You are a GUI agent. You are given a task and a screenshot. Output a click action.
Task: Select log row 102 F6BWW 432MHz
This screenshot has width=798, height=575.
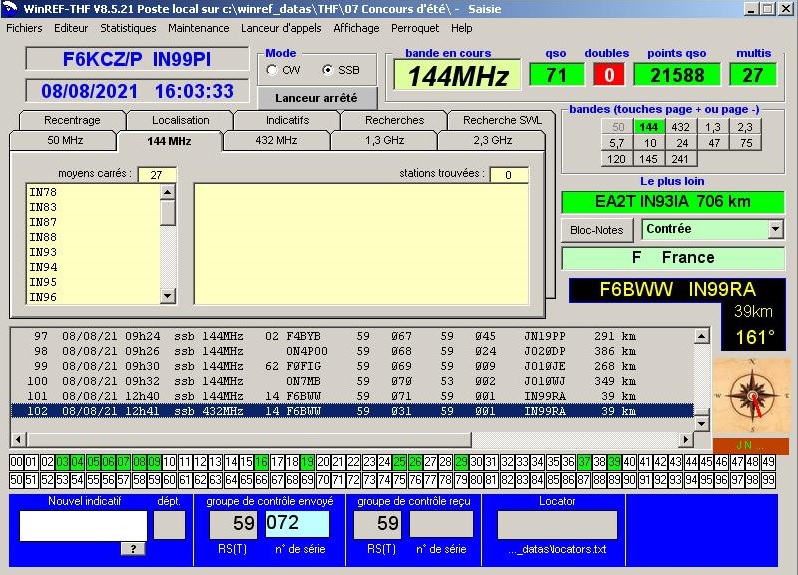click(352, 411)
